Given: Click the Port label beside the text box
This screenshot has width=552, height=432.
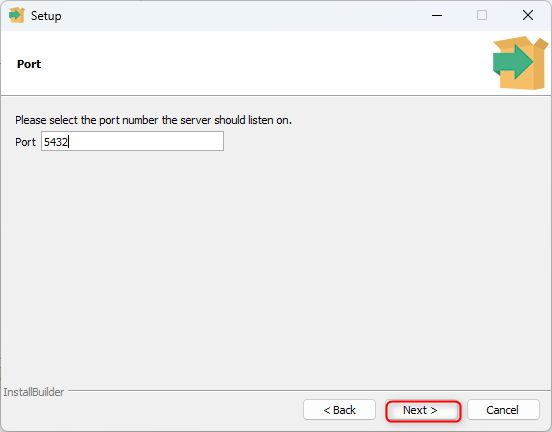Looking at the screenshot, I should [25, 142].
